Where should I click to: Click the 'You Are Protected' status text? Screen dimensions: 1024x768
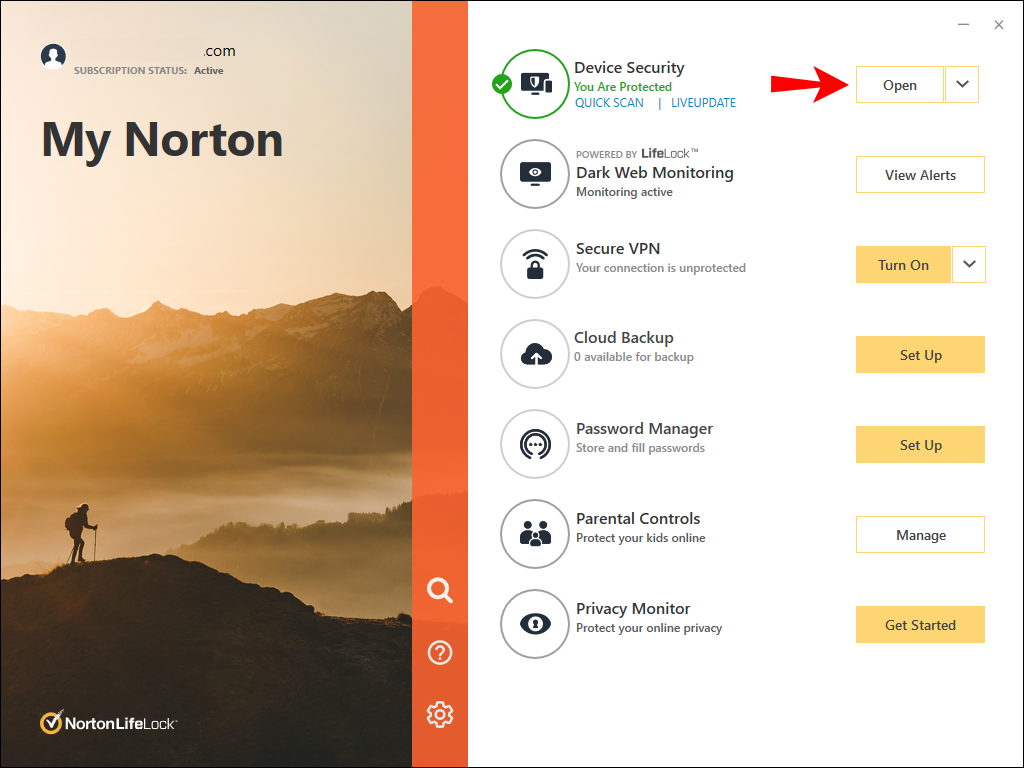coord(622,87)
